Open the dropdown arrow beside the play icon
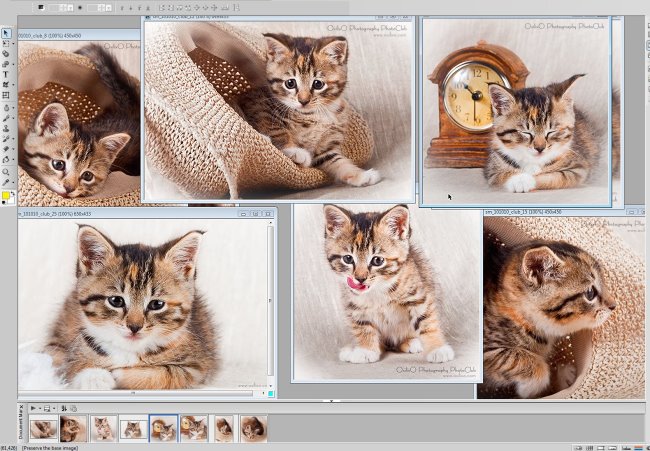This screenshot has width=650, height=451. [40, 408]
